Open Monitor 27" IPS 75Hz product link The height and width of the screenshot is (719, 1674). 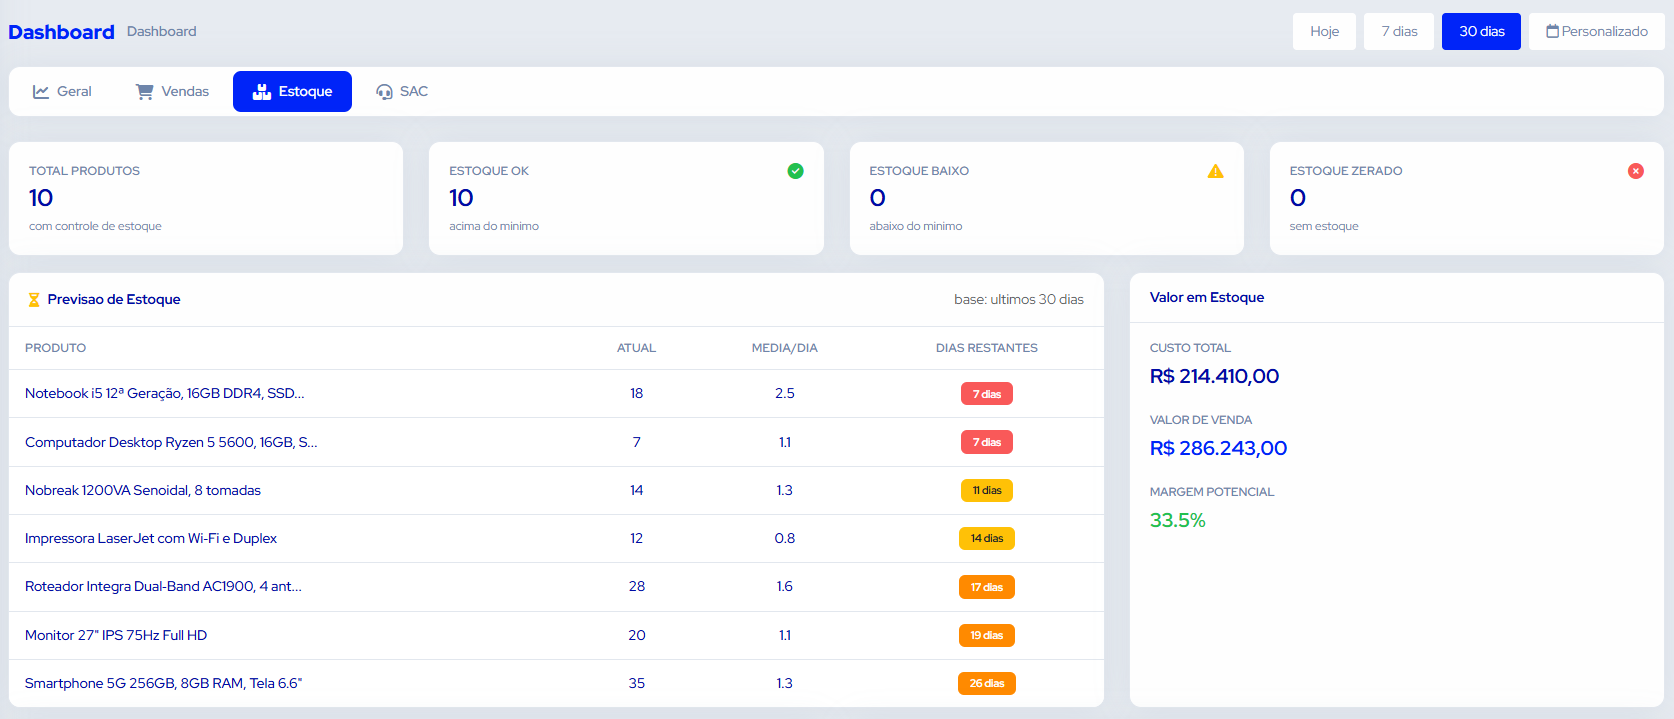point(116,635)
